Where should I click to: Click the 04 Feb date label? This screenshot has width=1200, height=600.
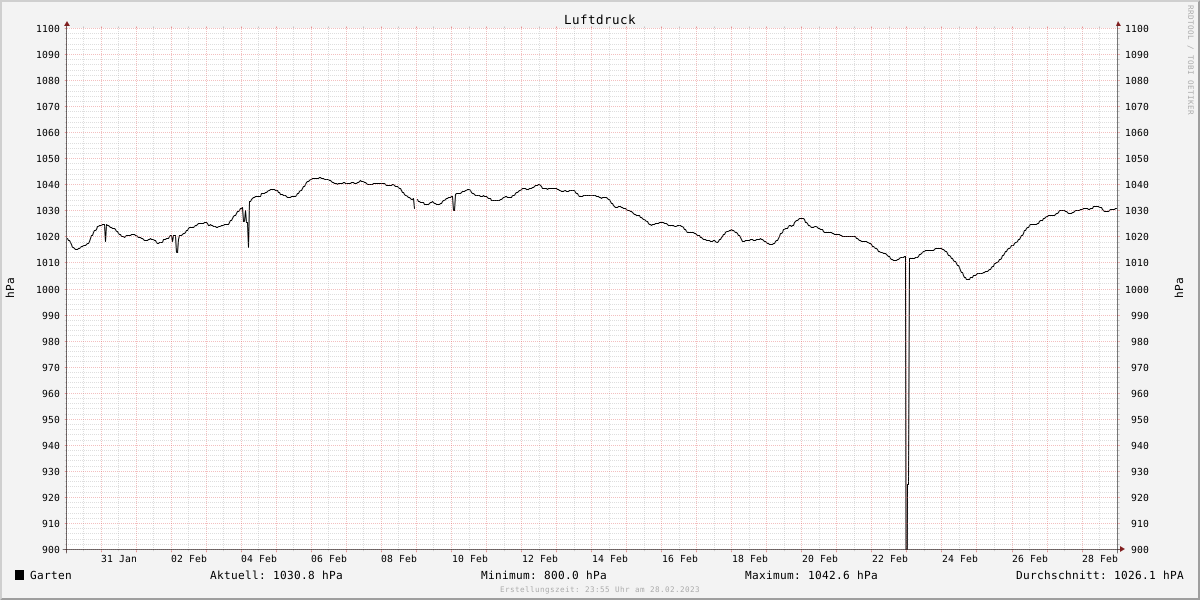pyautogui.click(x=259, y=558)
